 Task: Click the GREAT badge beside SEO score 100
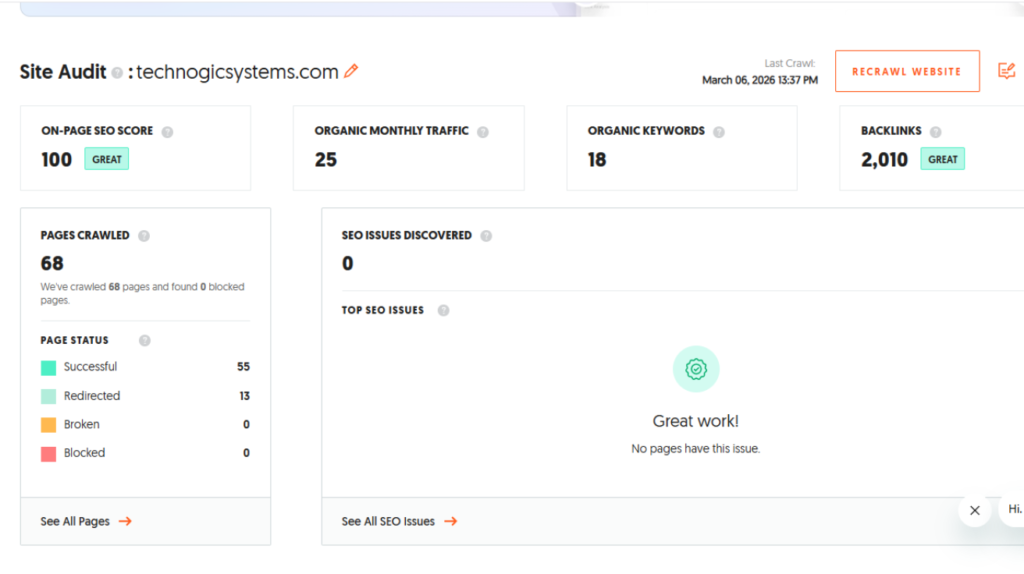(106, 159)
